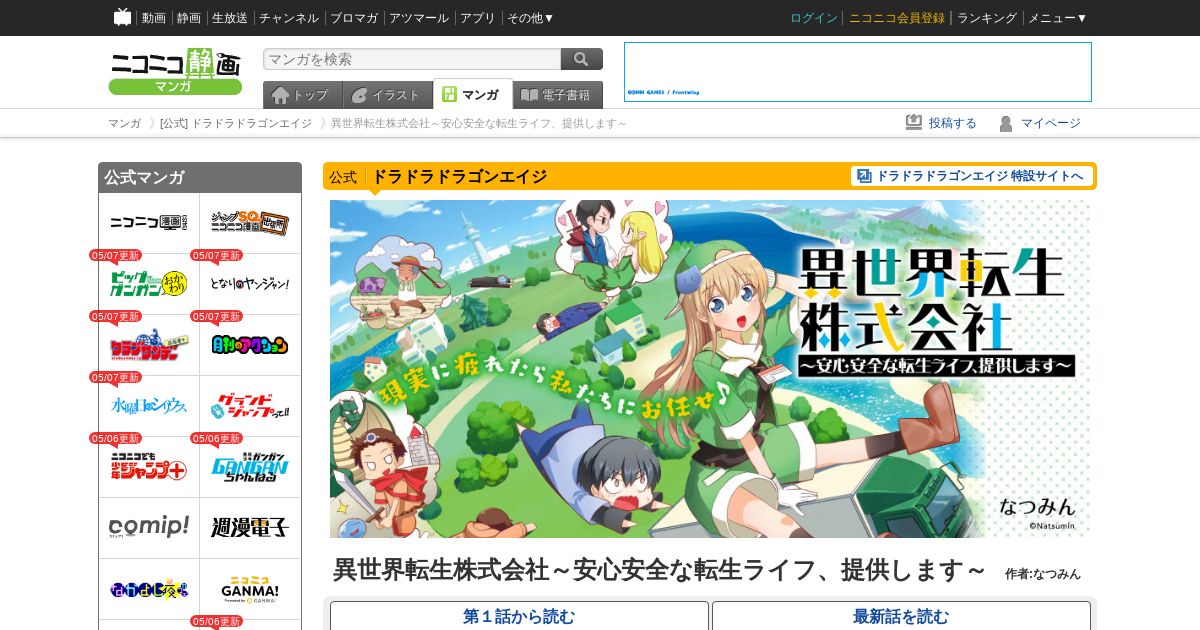Click the ニコニコ静画 マンガ logo
Viewport: 1200px width, 630px height.
point(175,71)
